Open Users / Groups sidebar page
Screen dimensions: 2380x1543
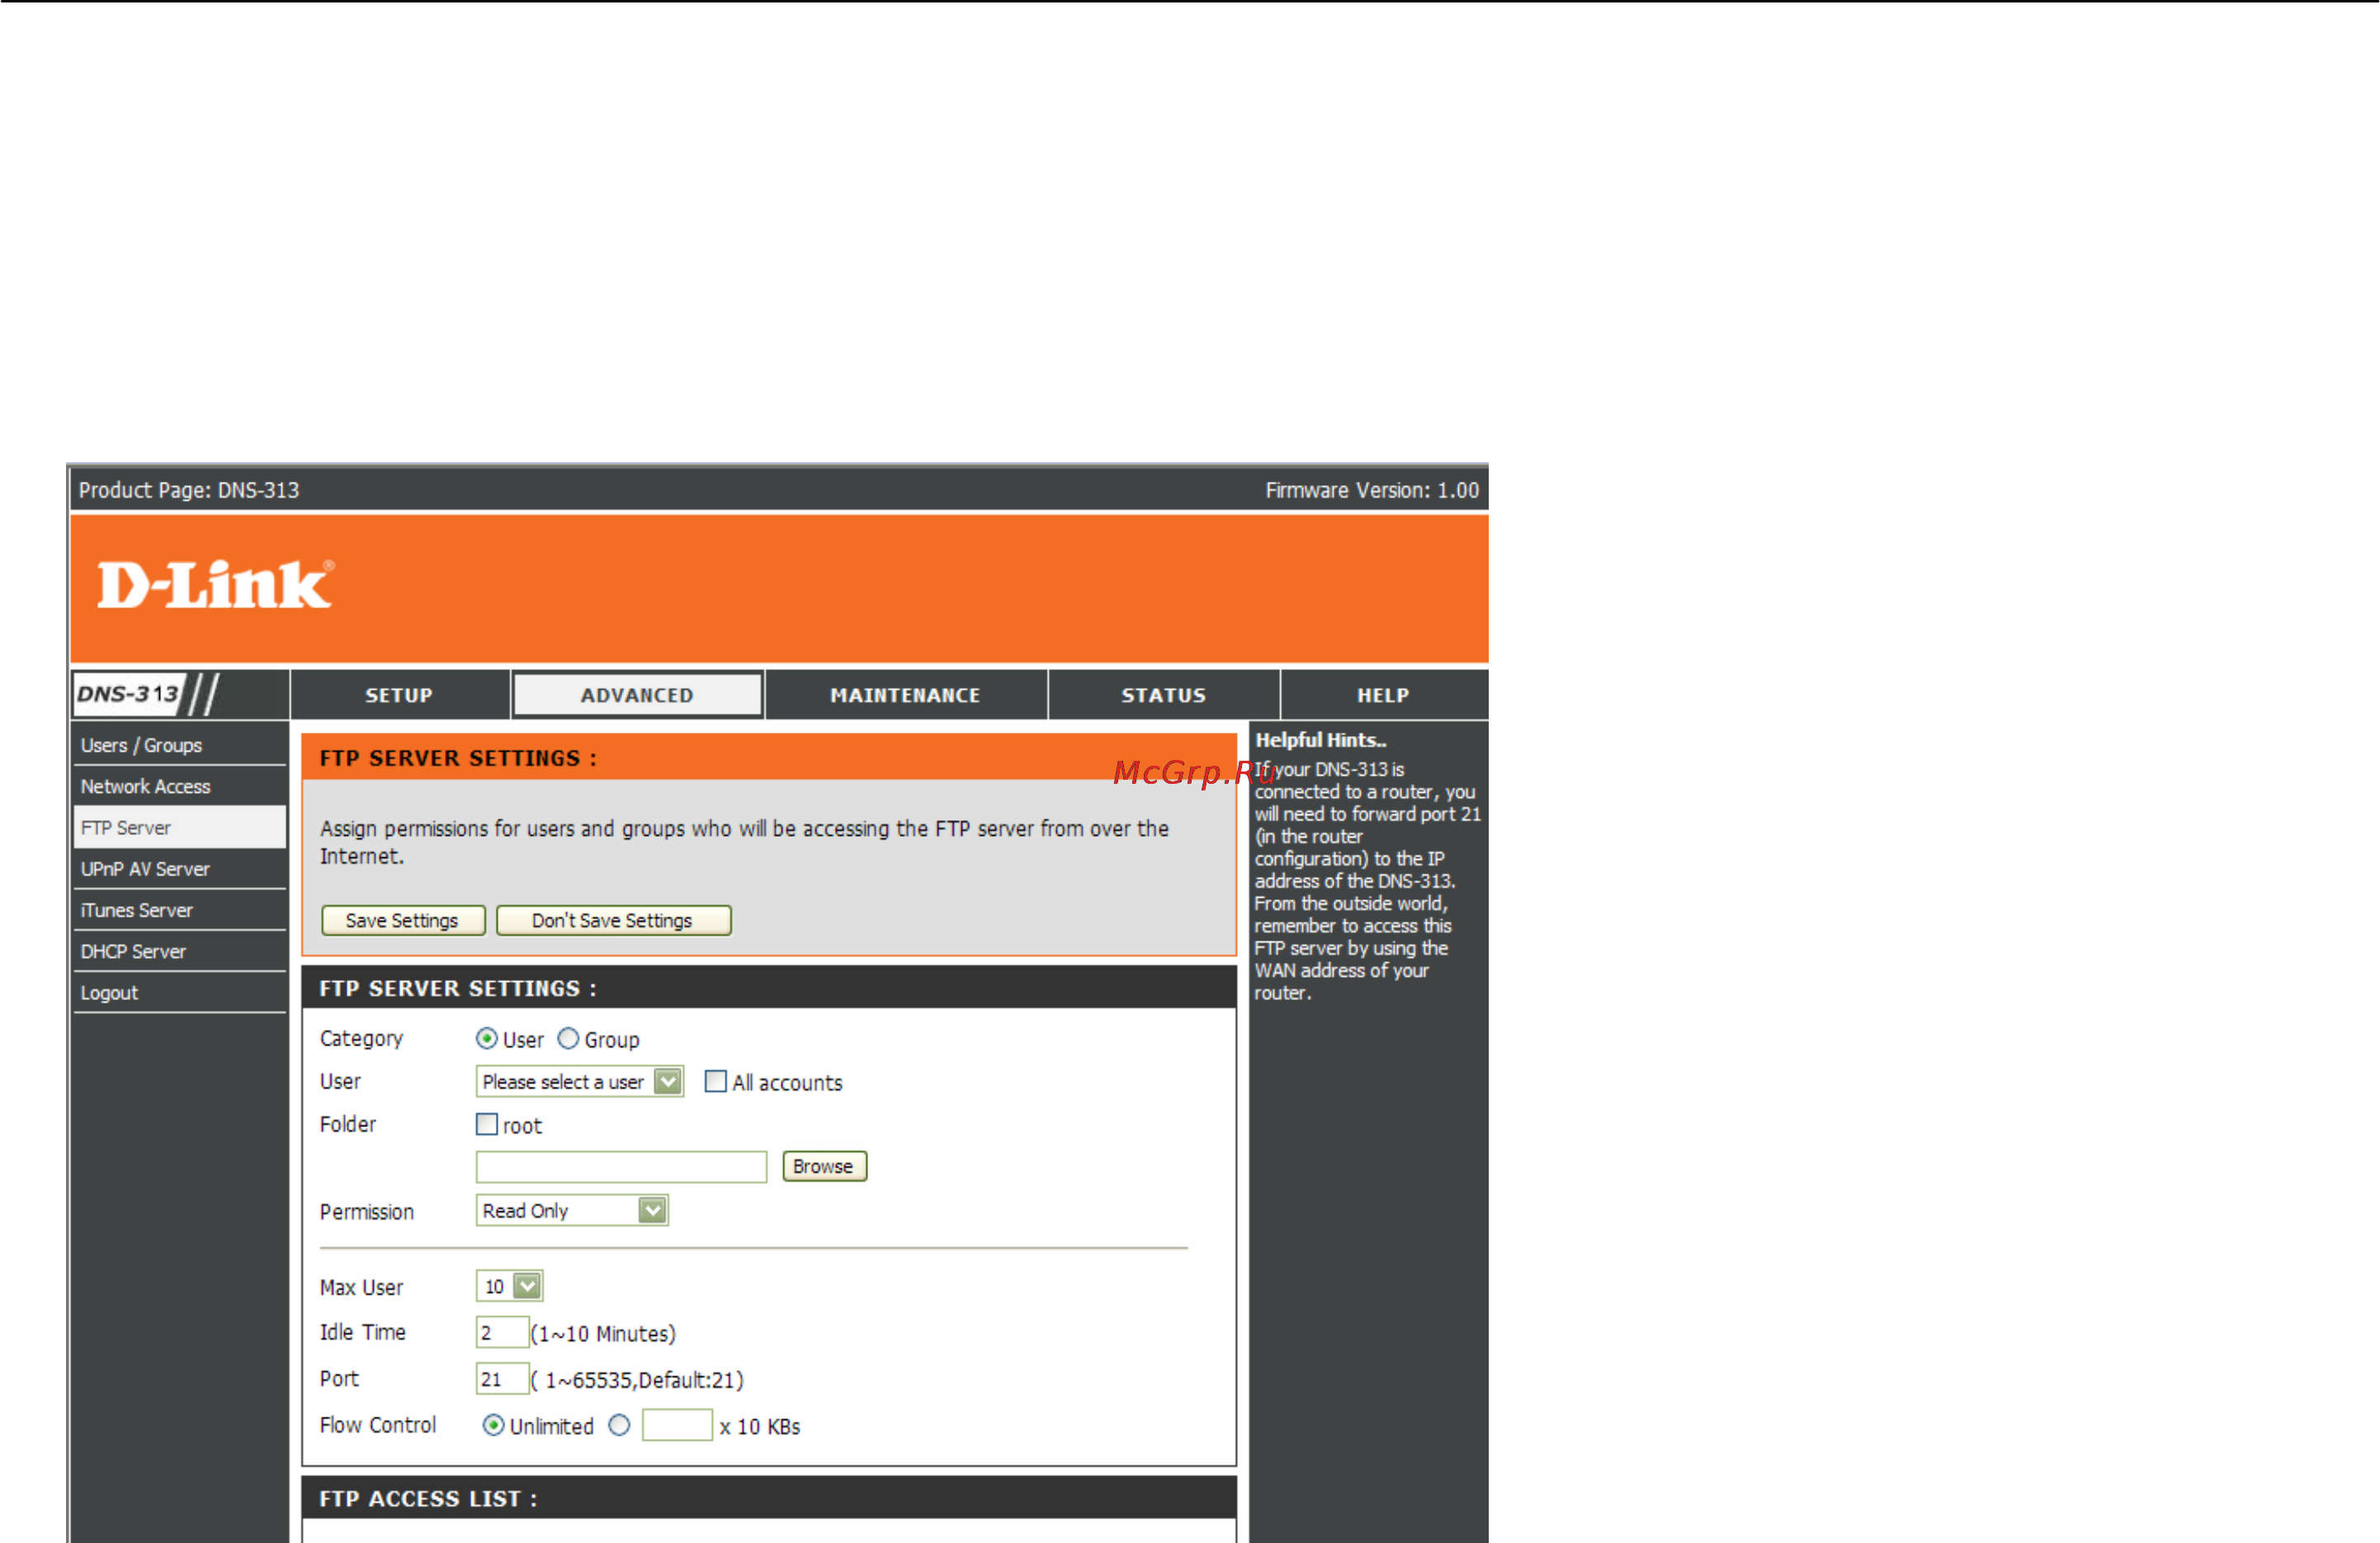pyautogui.click(x=180, y=746)
